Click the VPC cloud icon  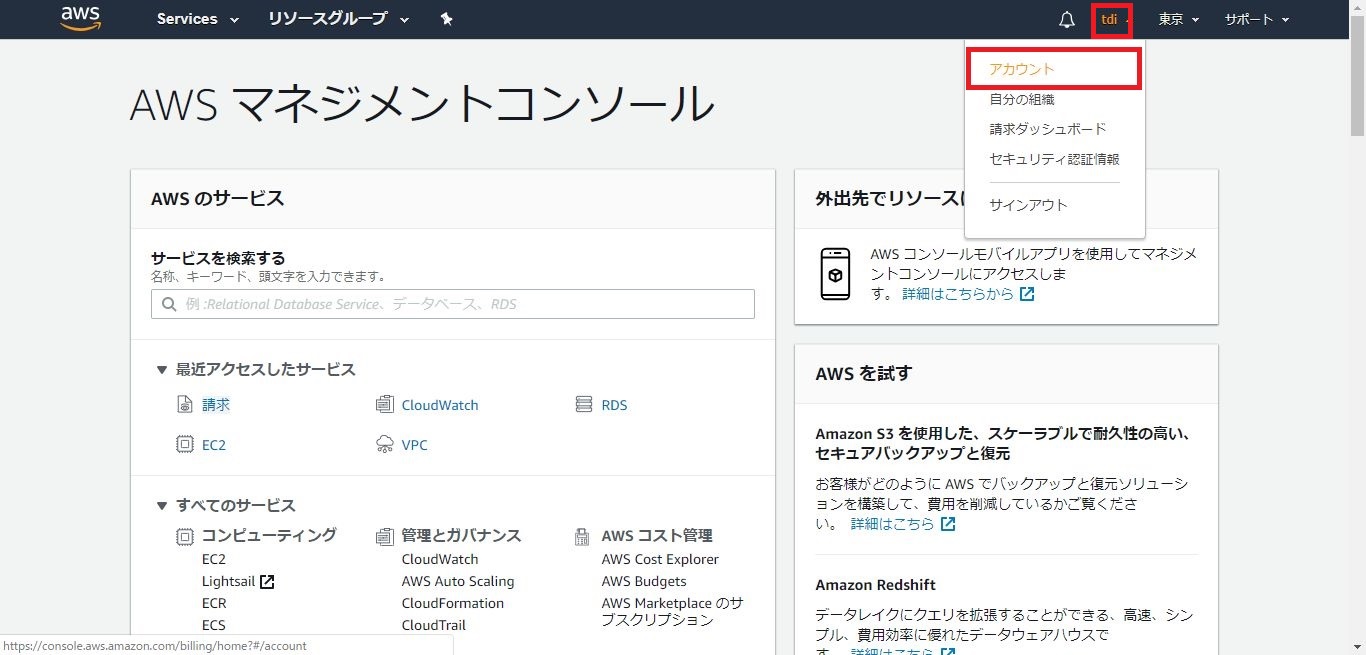385,445
